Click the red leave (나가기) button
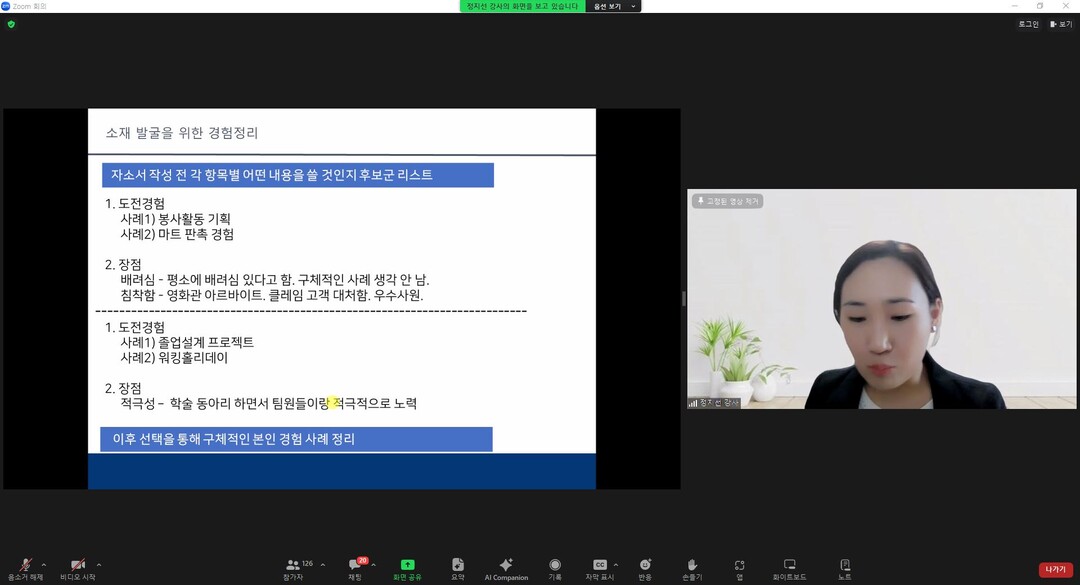The height and width of the screenshot is (585, 1080). pos(1054,569)
